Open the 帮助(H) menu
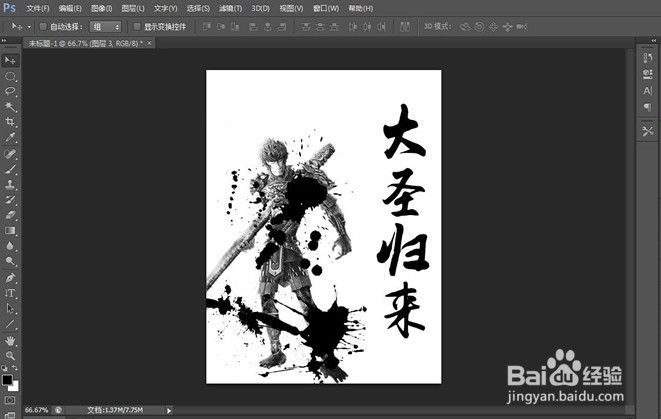This screenshot has height=419, width=661. [x=360, y=8]
